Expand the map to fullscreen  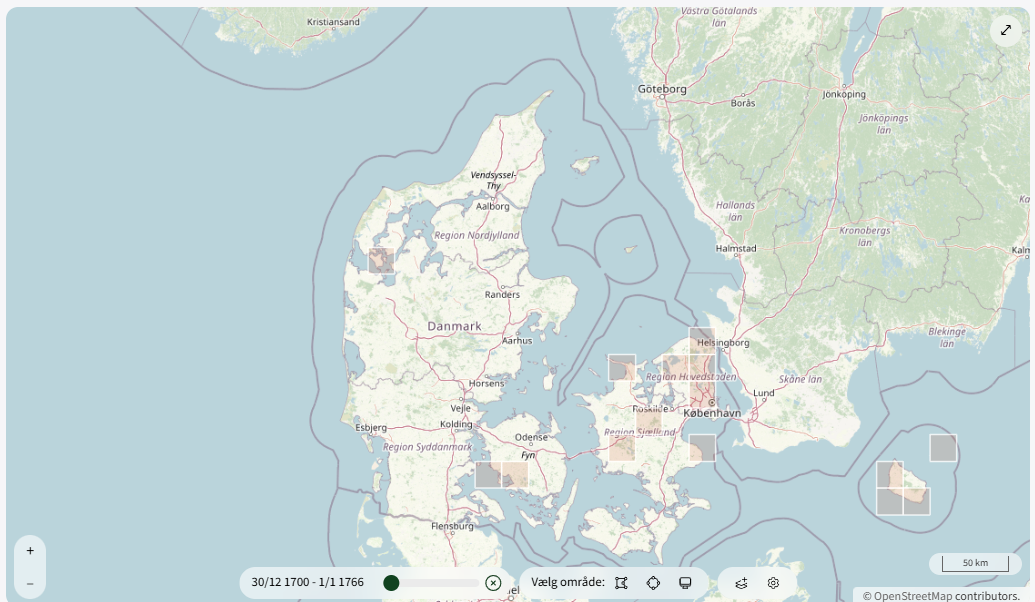(x=1005, y=30)
